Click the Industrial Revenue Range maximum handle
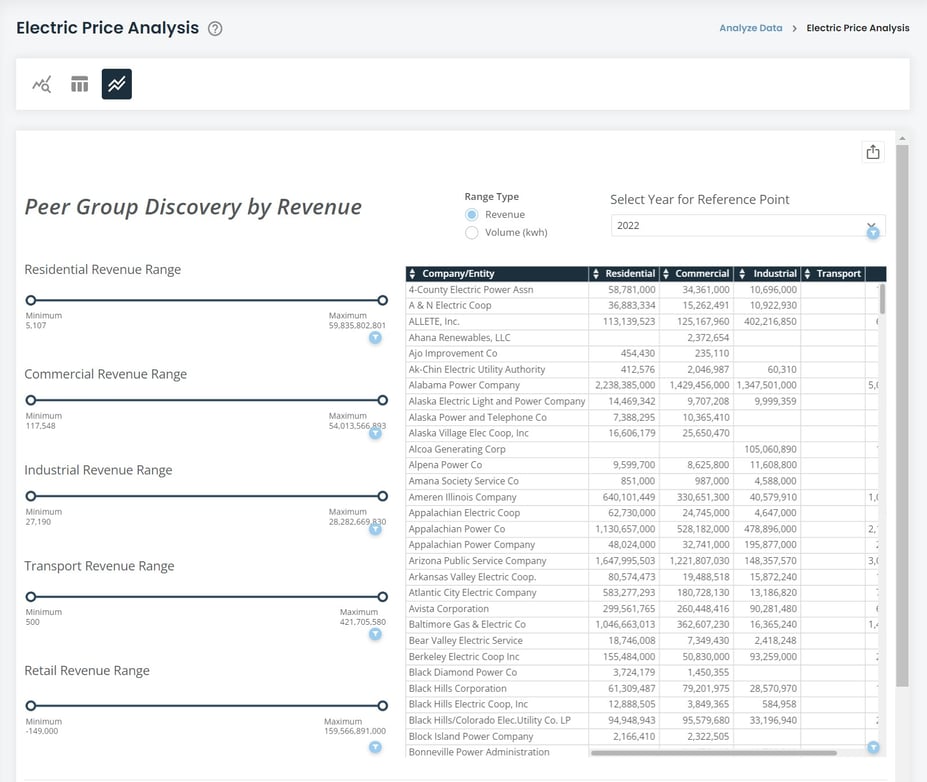 [383, 496]
